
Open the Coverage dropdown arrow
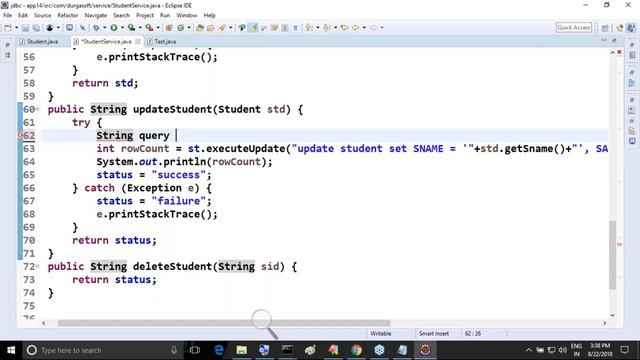(140, 28)
